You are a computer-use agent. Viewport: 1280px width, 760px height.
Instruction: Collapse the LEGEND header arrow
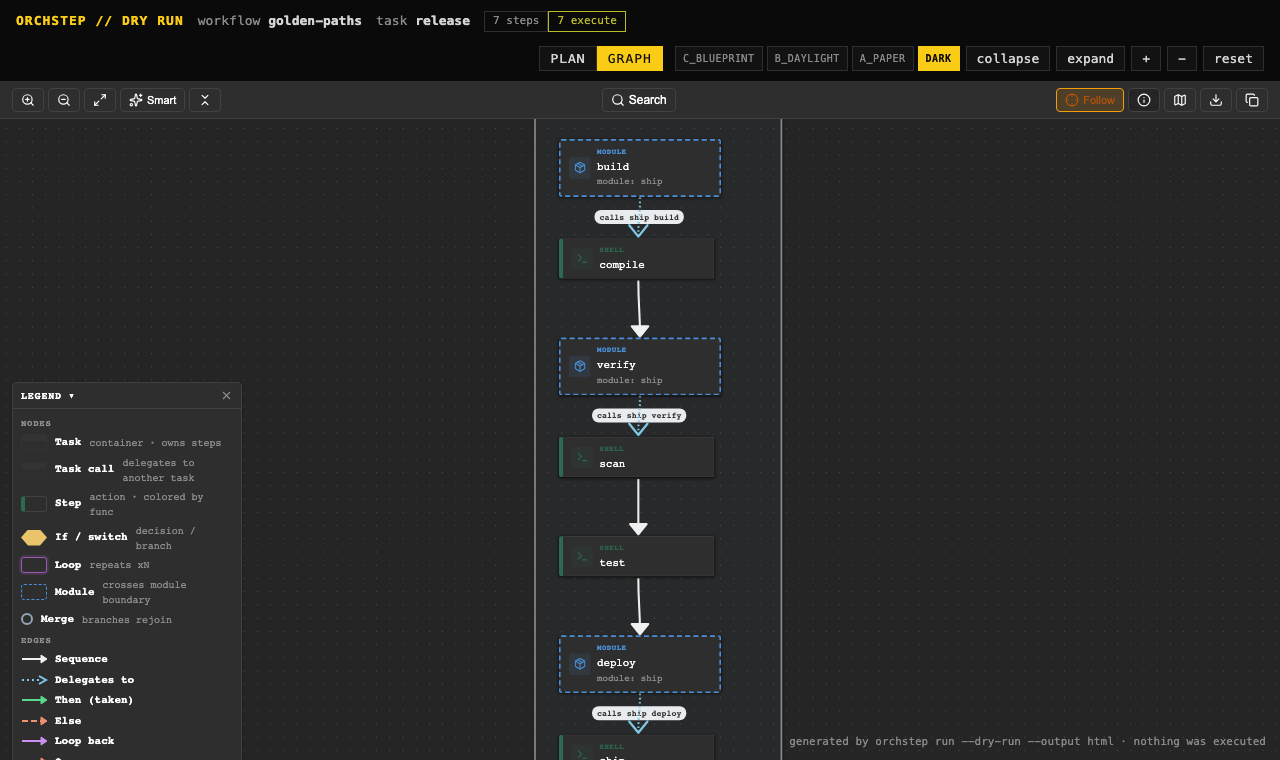click(x=71, y=396)
